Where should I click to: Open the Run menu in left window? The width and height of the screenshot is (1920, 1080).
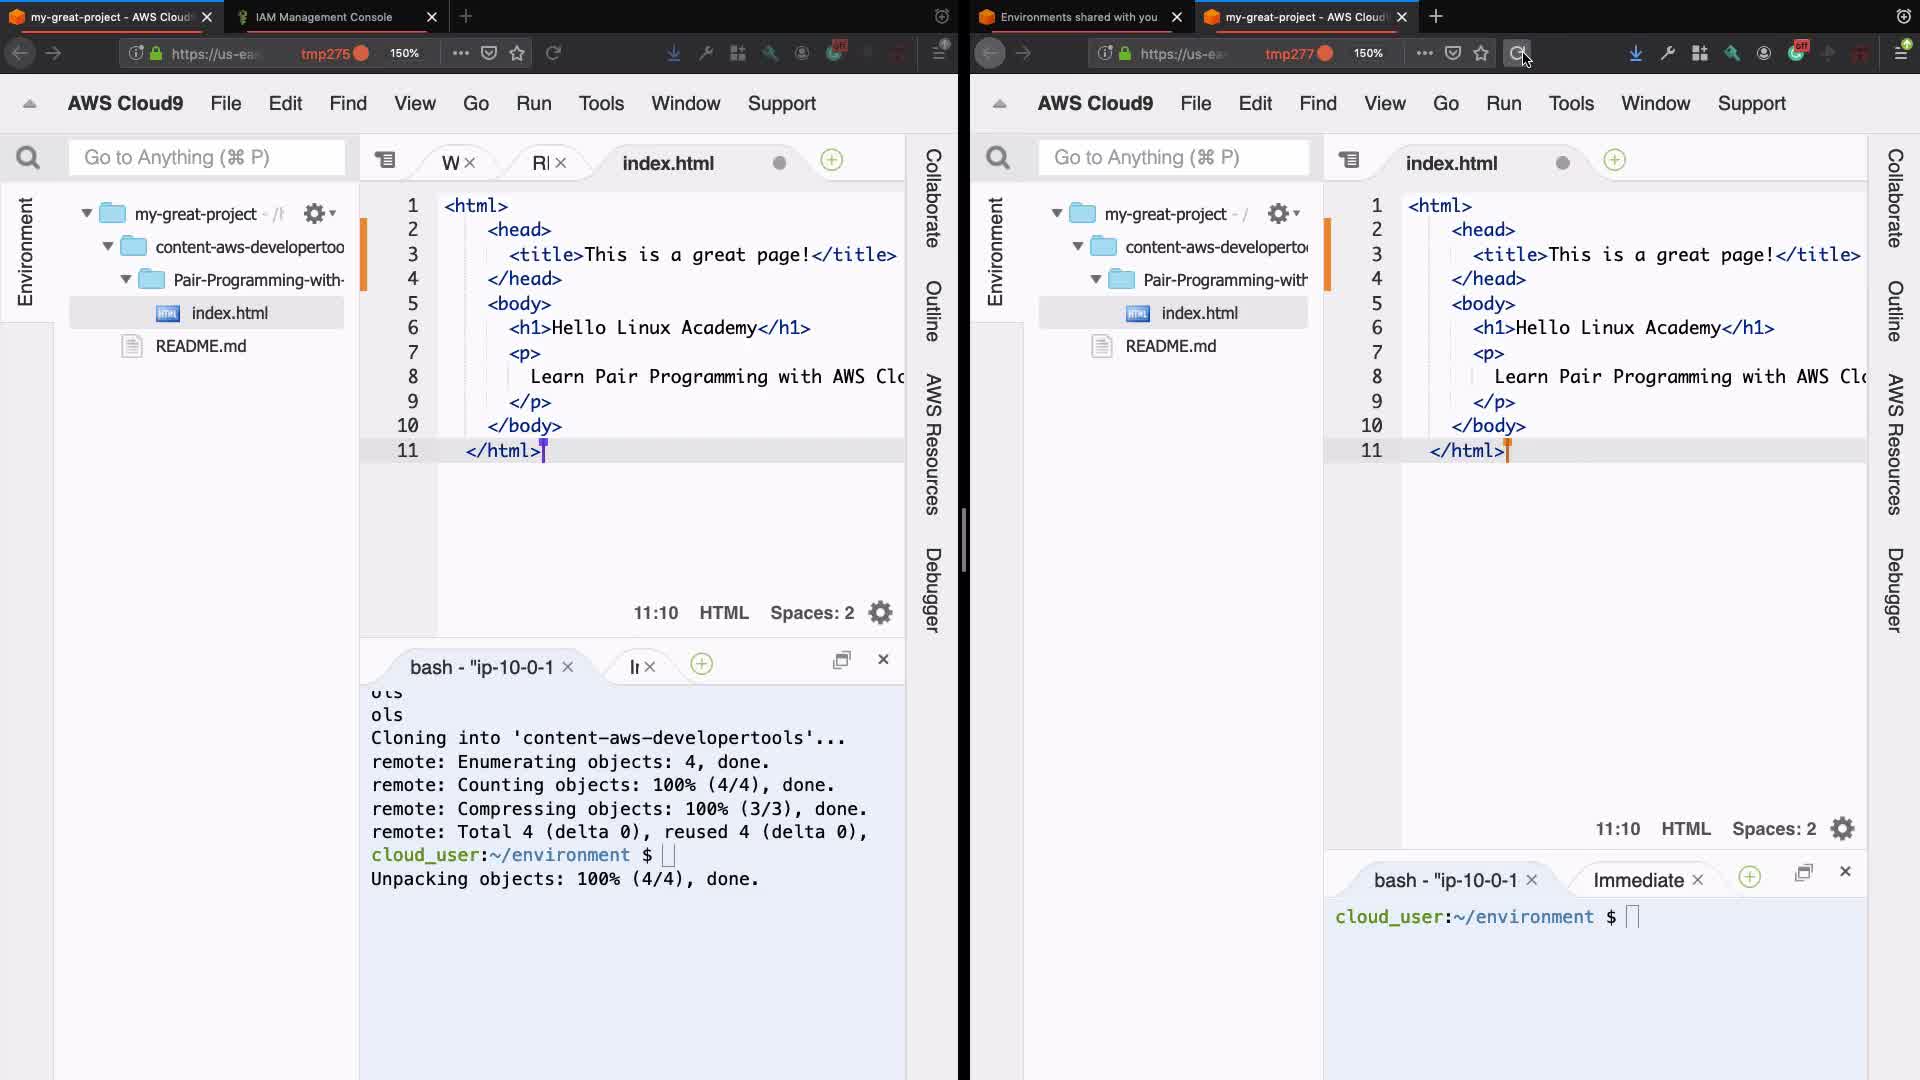(x=533, y=103)
